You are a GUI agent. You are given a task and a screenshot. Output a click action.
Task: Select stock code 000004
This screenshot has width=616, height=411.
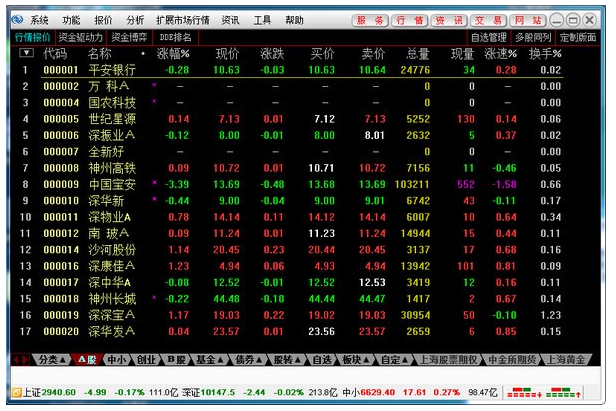pos(61,103)
